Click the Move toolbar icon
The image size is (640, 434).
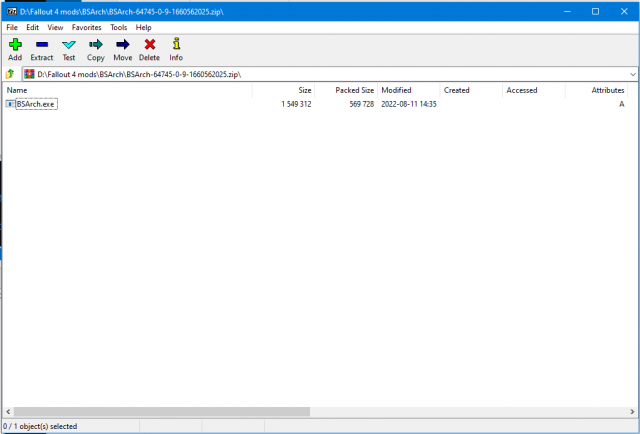click(123, 49)
